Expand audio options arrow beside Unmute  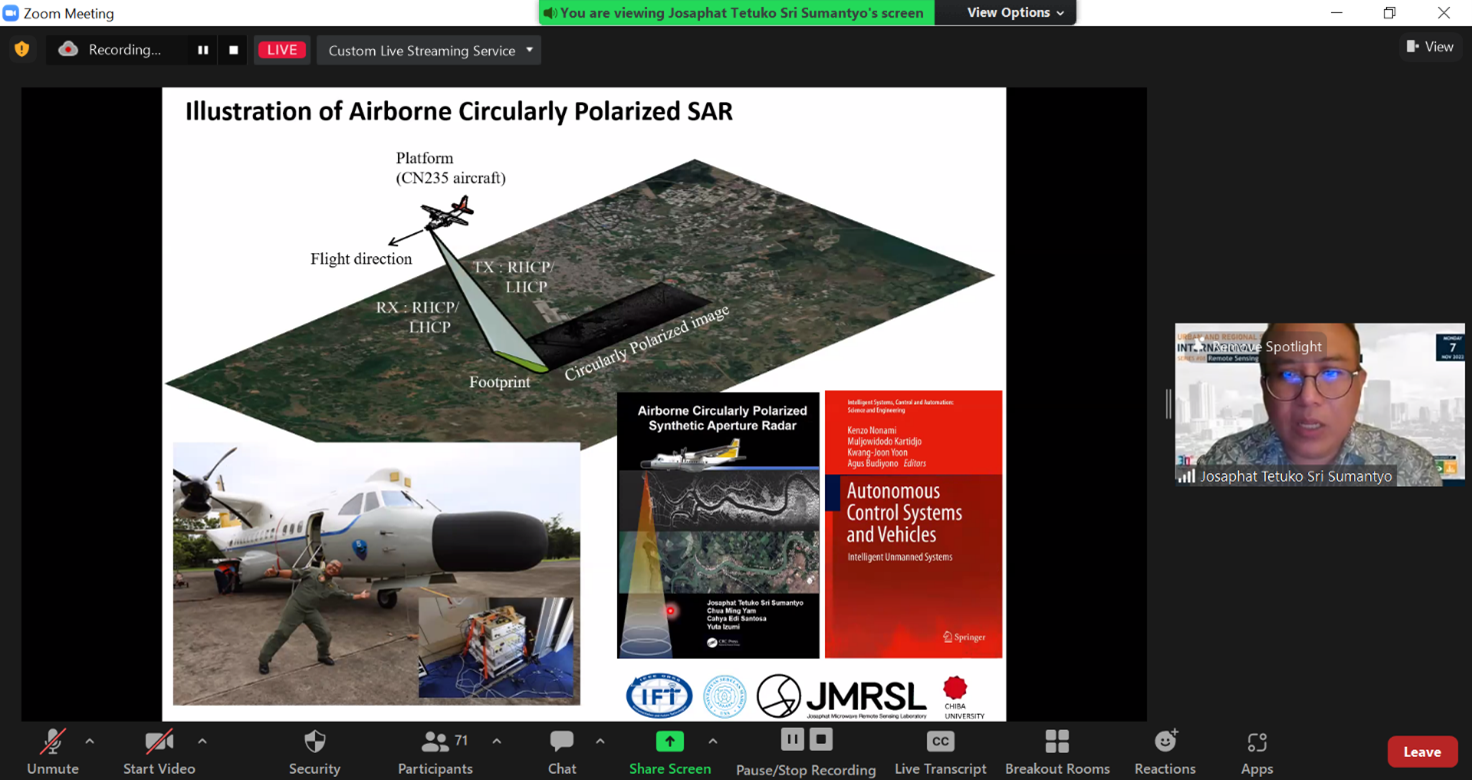pos(90,741)
